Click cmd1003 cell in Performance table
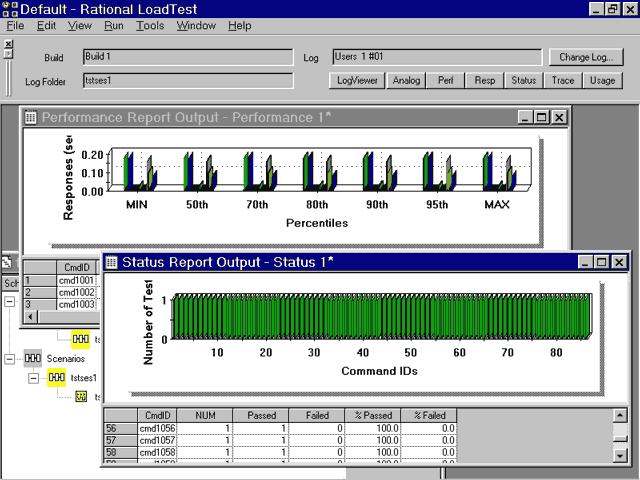This screenshot has height=480, width=640. tap(76, 304)
